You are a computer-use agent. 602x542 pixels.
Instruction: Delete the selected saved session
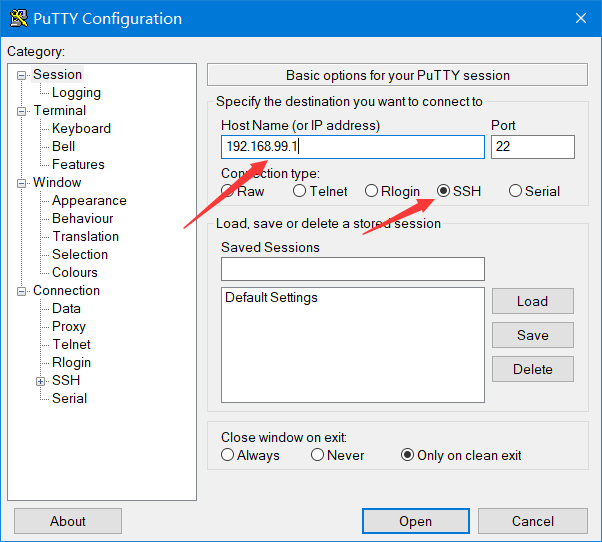tap(533, 369)
